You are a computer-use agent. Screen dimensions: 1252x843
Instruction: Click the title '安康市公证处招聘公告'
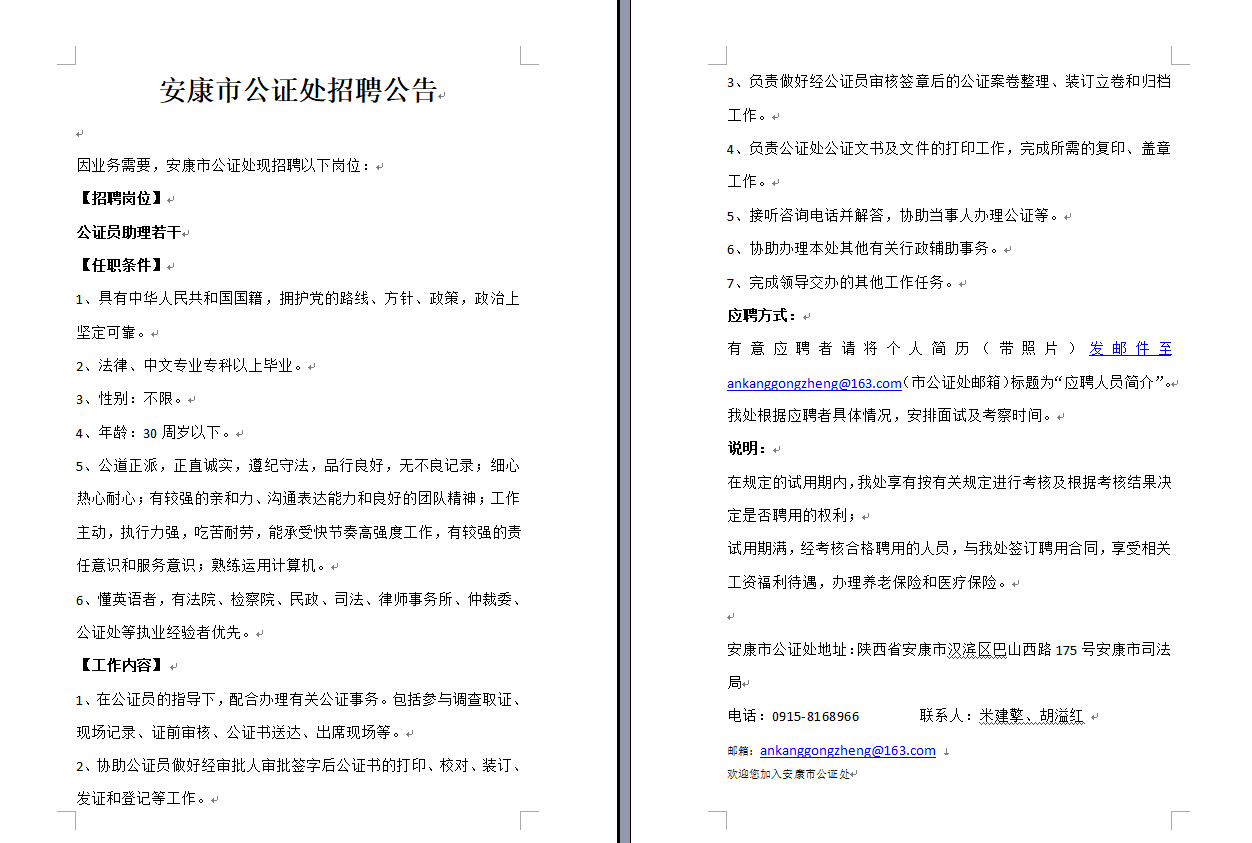tap(298, 91)
